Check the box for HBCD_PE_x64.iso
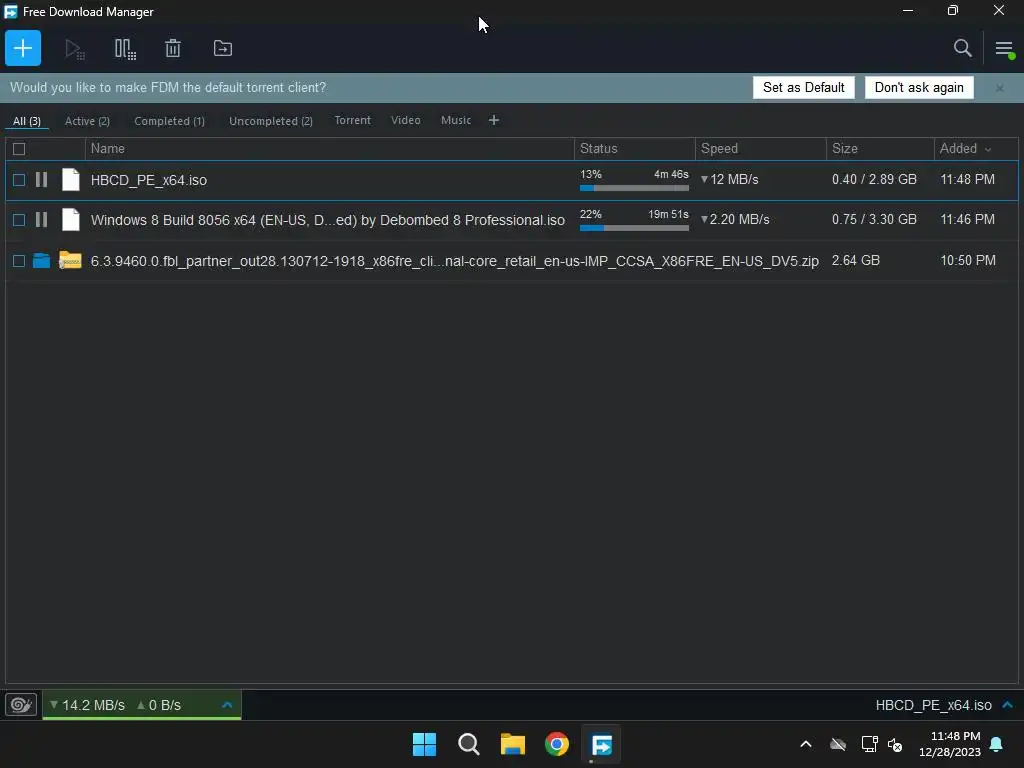Viewport: 1024px width, 768px height. click(19, 180)
